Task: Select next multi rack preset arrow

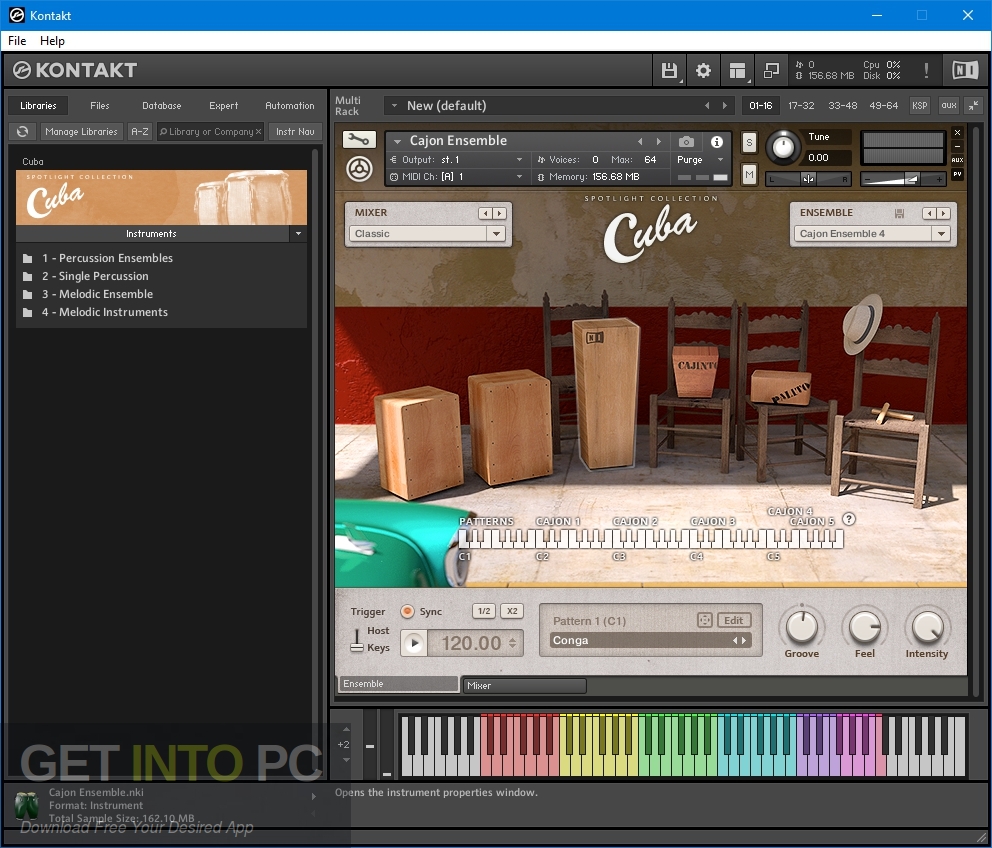Action: [724, 106]
